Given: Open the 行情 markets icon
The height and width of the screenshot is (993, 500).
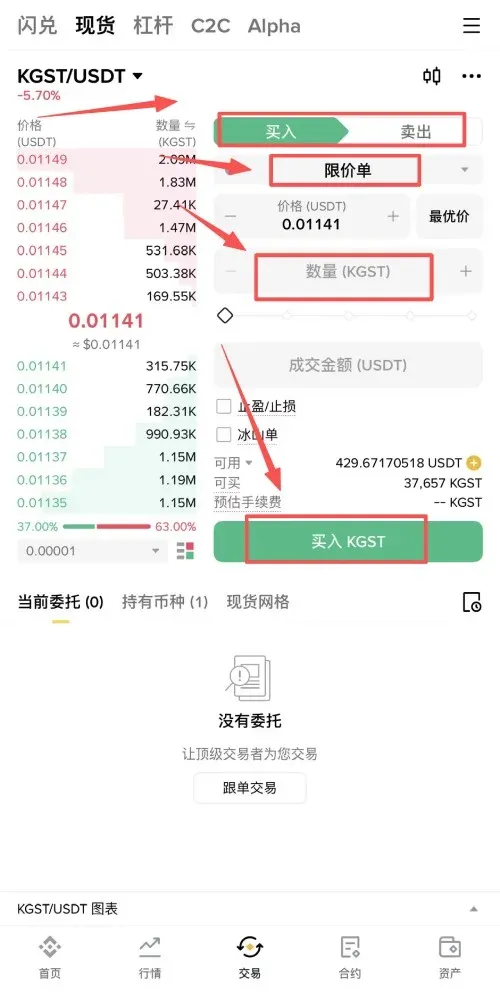Looking at the screenshot, I should click(x=150, y=957).
